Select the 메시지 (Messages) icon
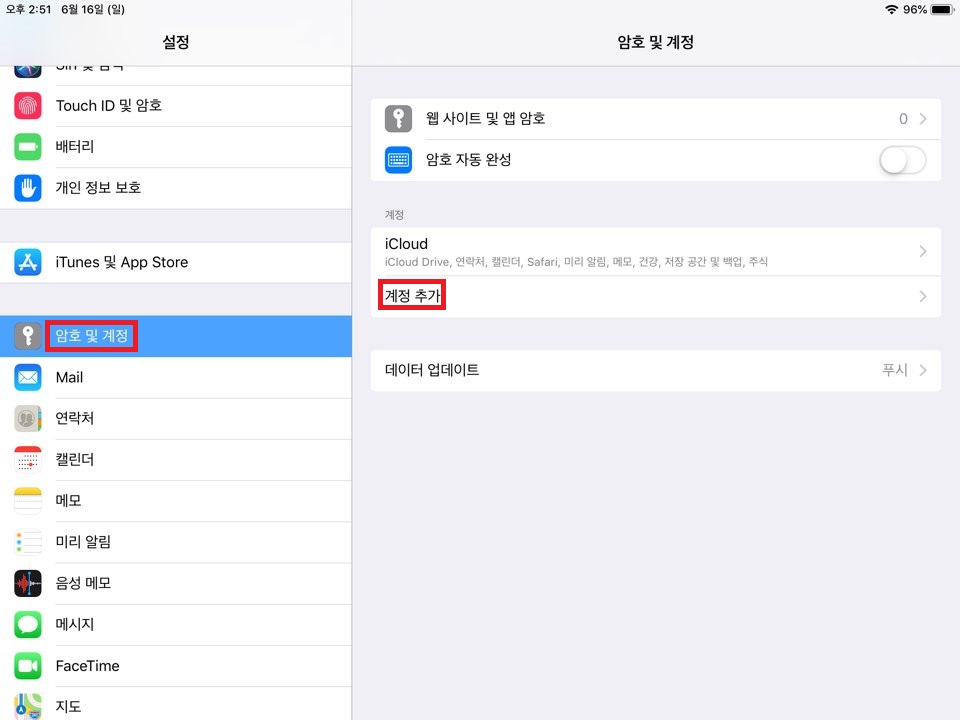The height and width of the screenshot is (720, 960). coord(28,624)
